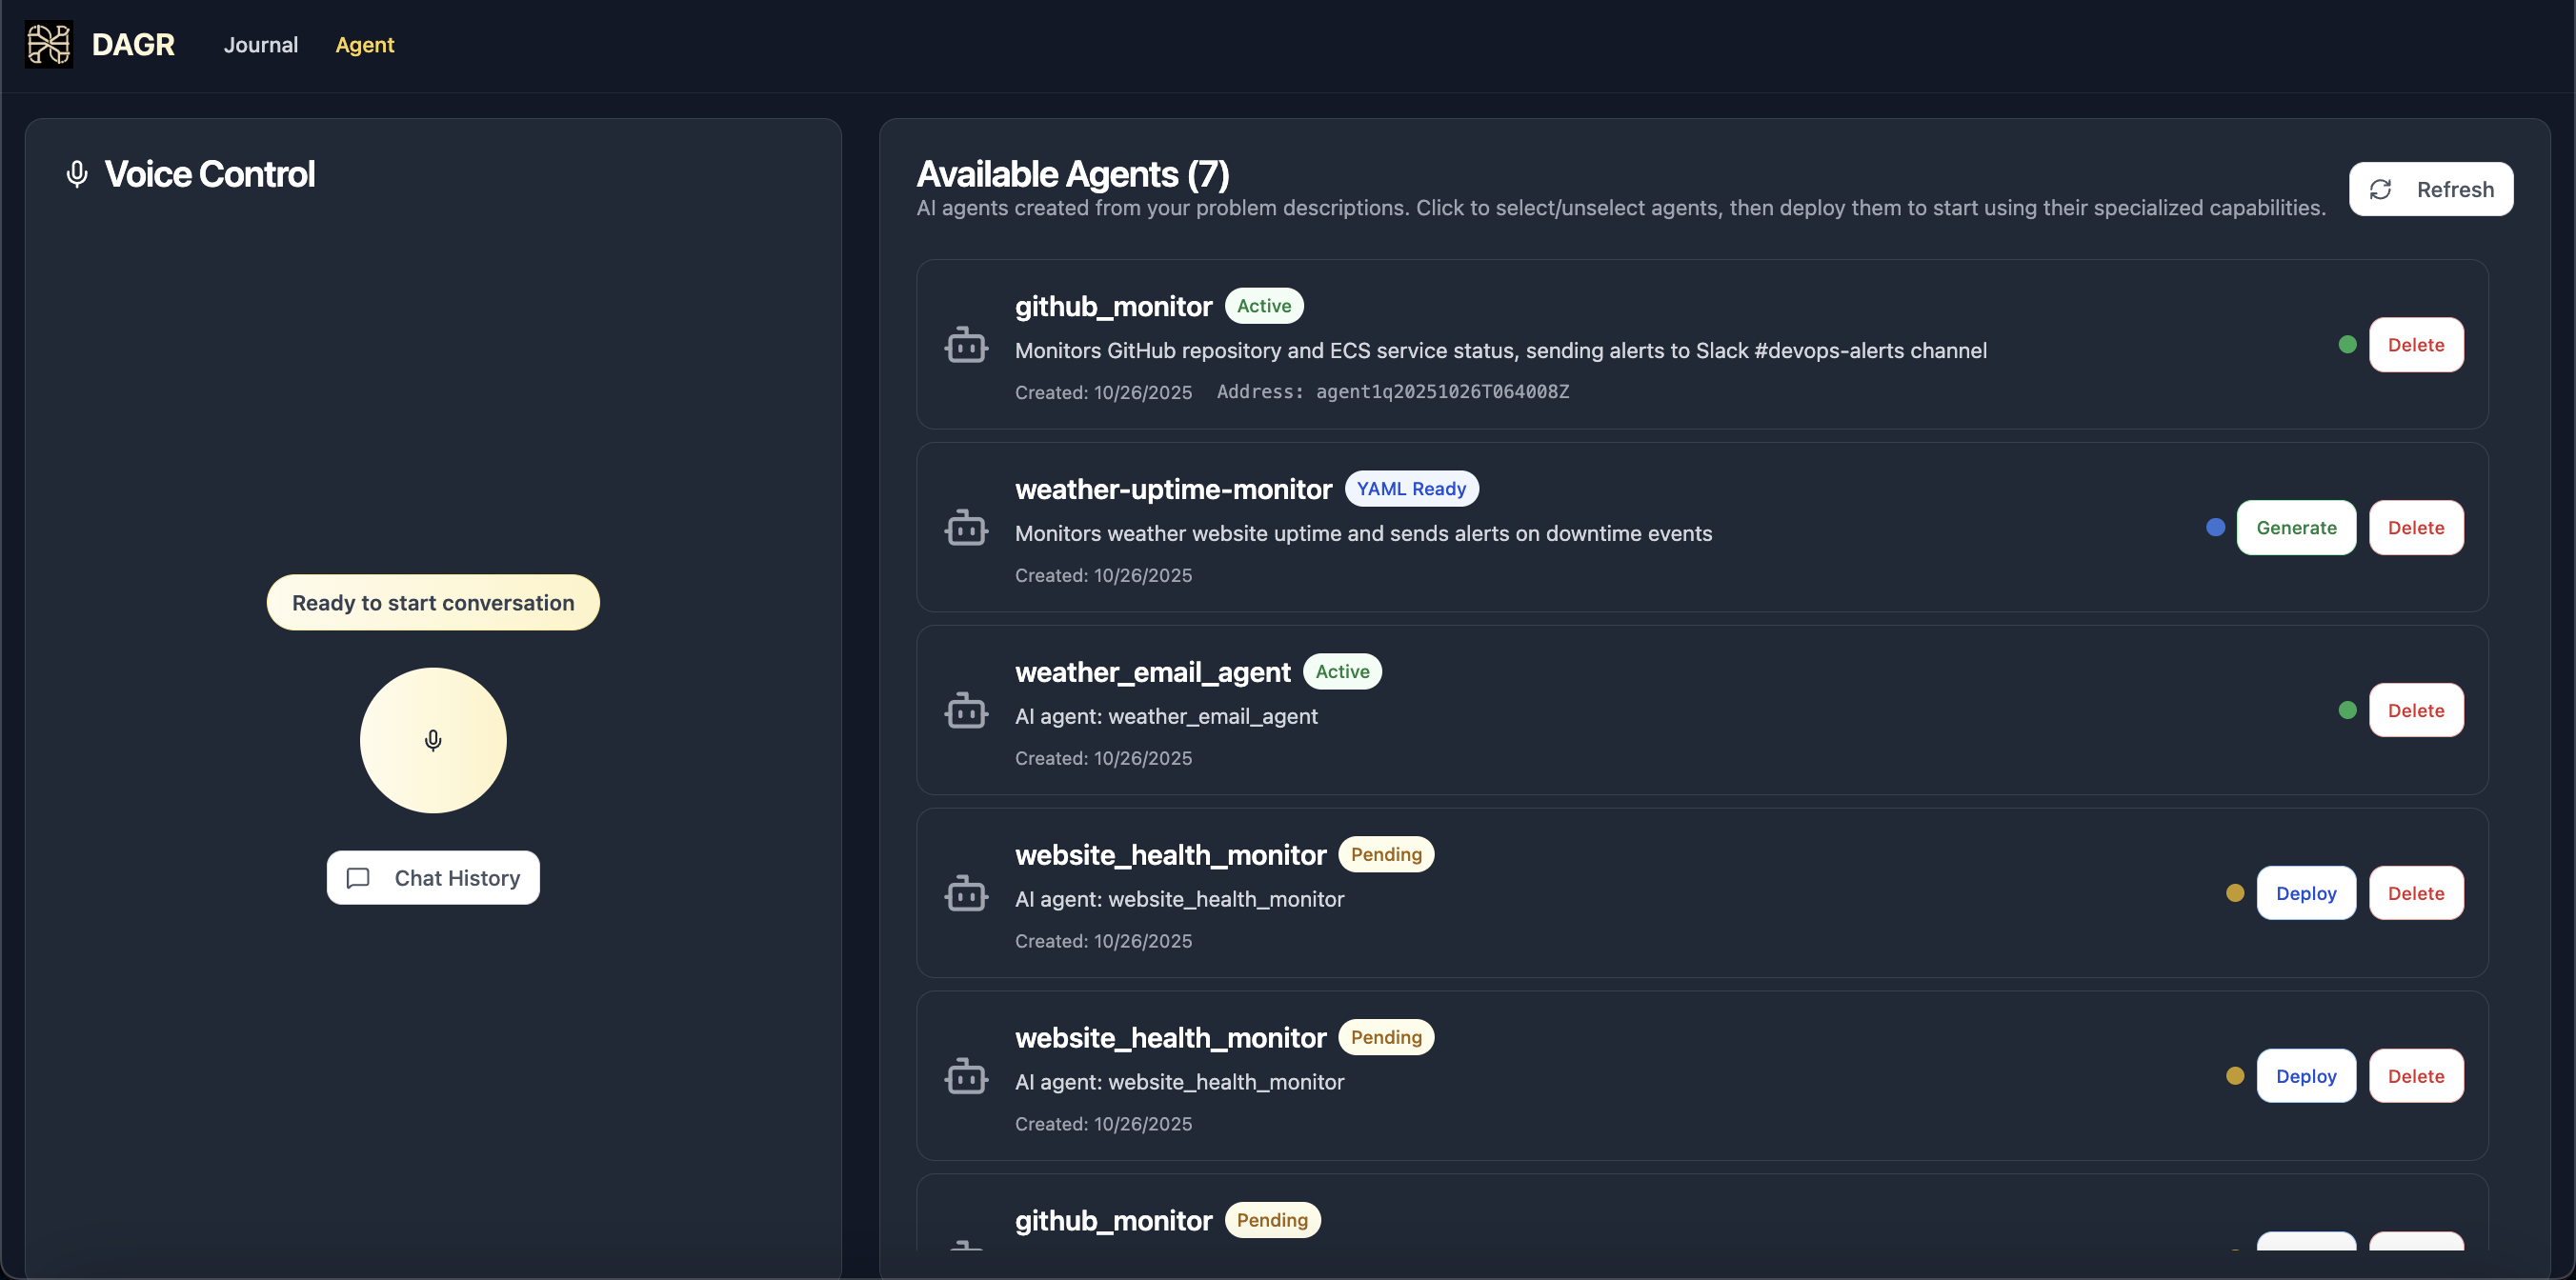Screen dimensions: 2576x1280
Task: Open the Journal tab
Action: 260,45
